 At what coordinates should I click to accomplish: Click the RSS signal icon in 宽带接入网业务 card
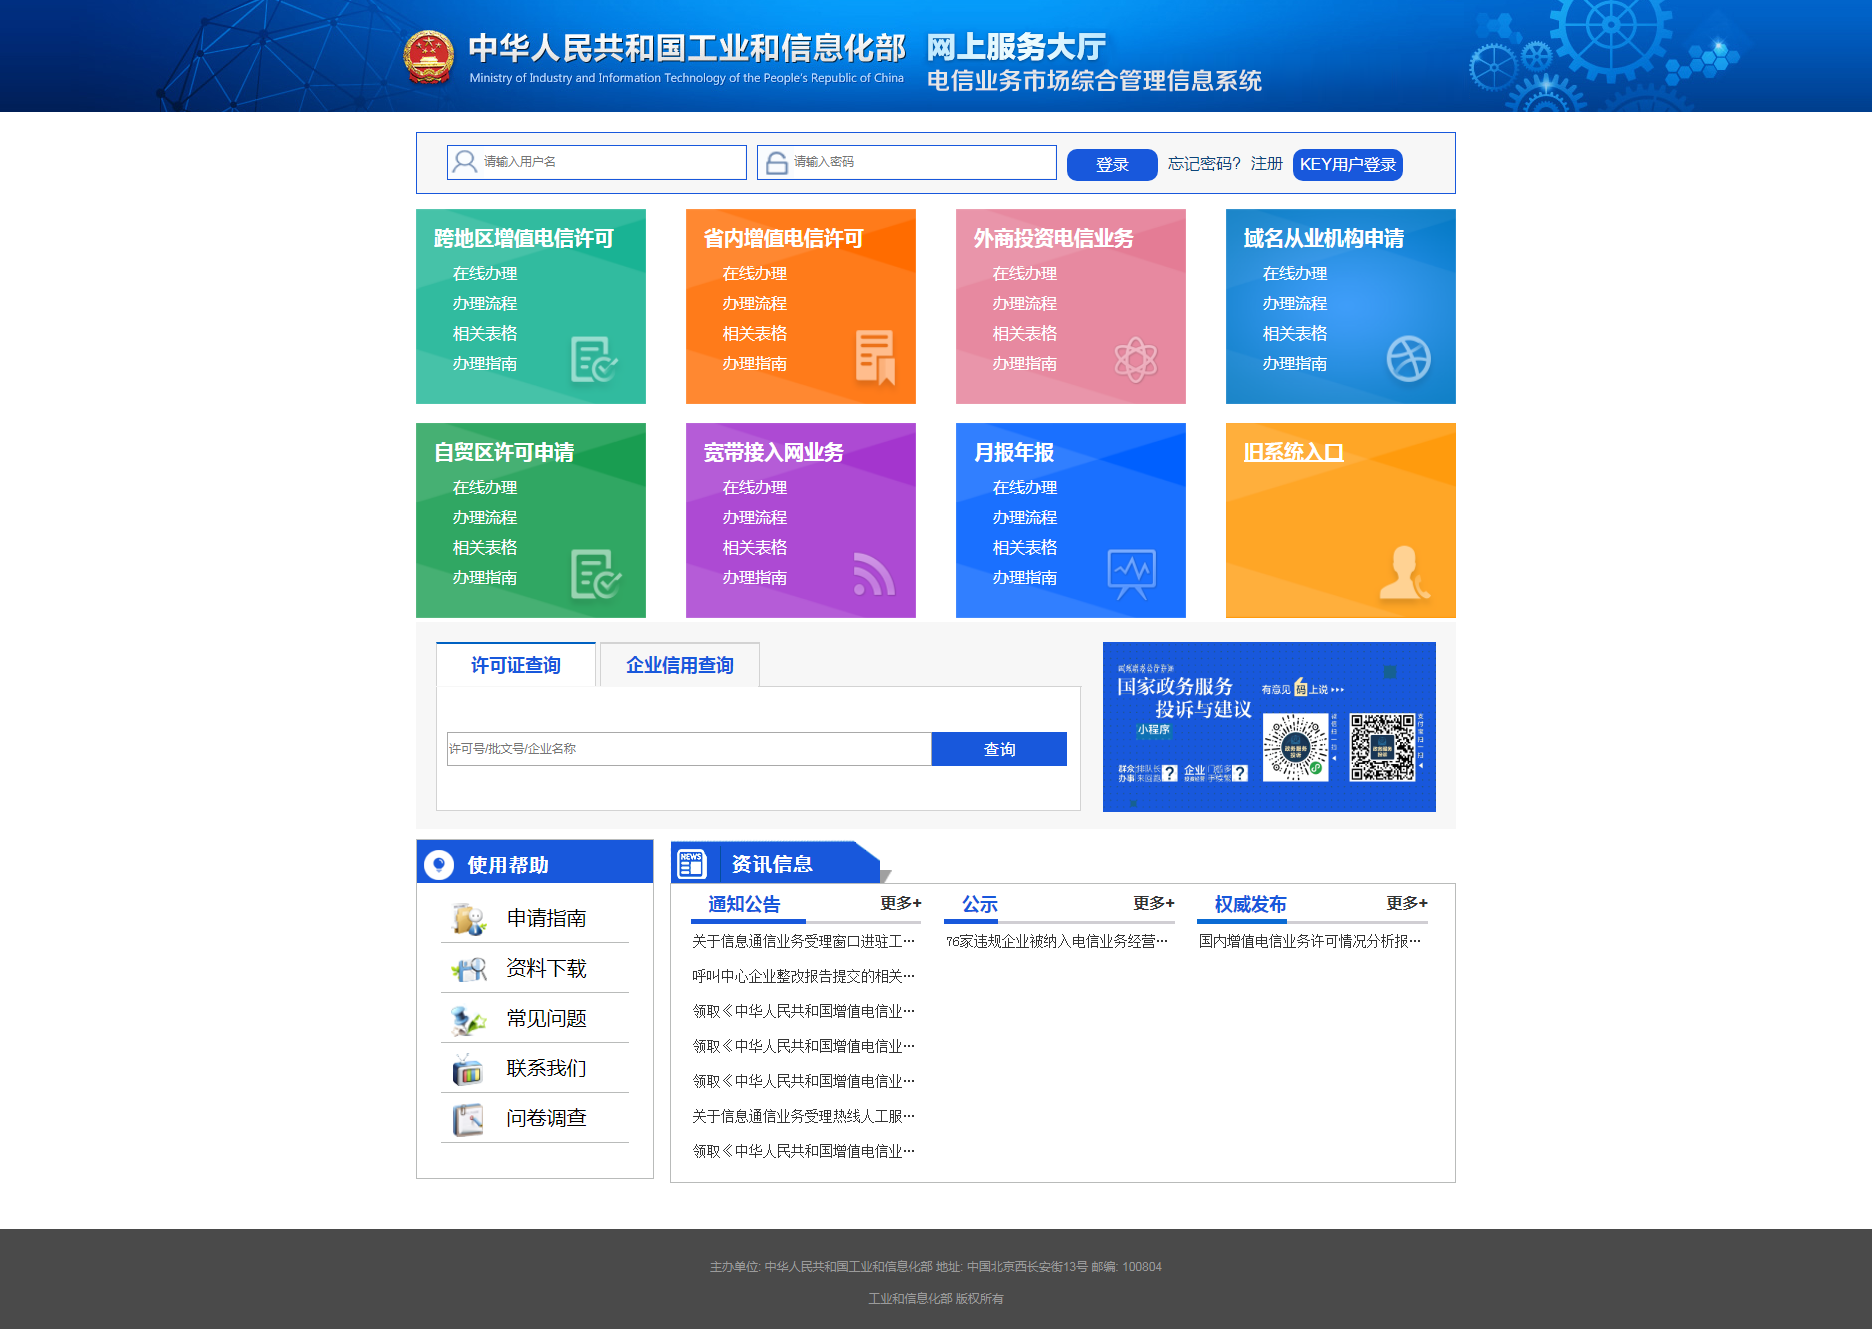[x=874, y=574]
